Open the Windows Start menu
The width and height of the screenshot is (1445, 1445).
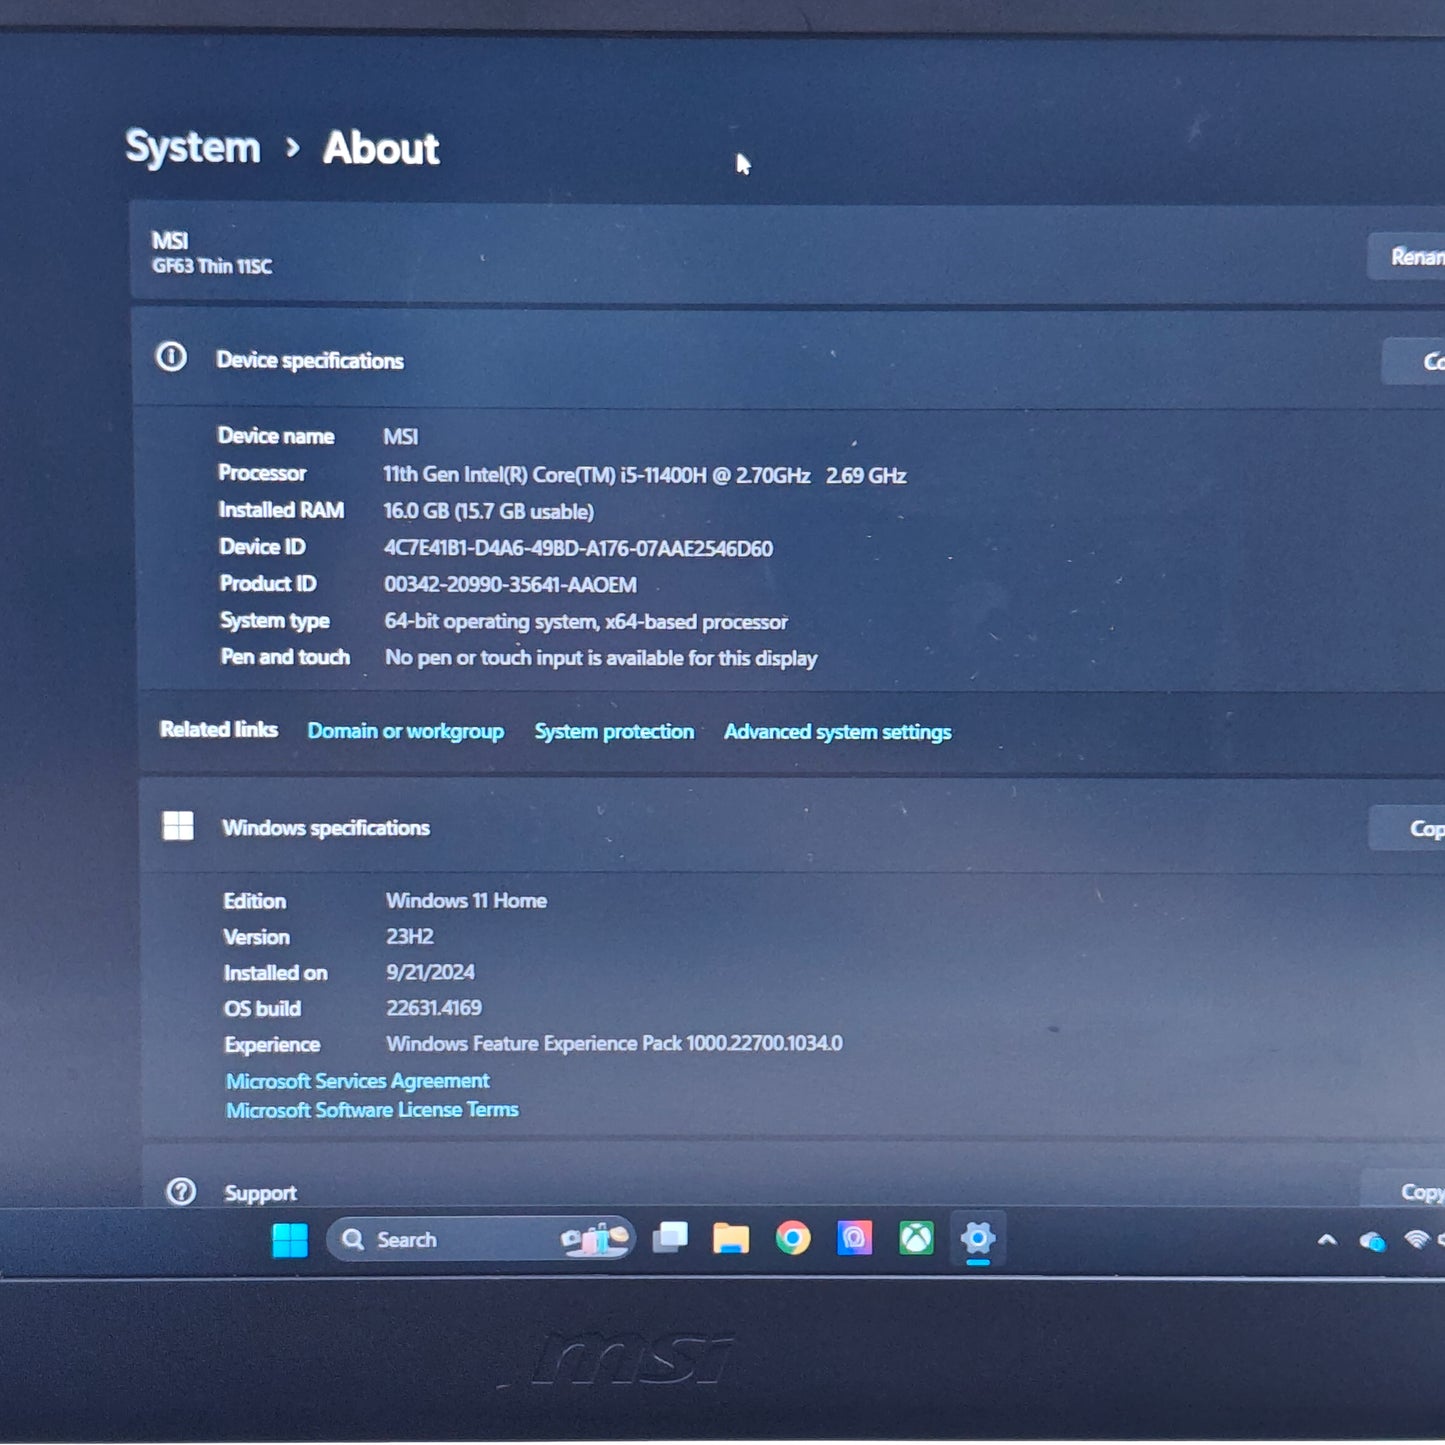(290, 1240)
